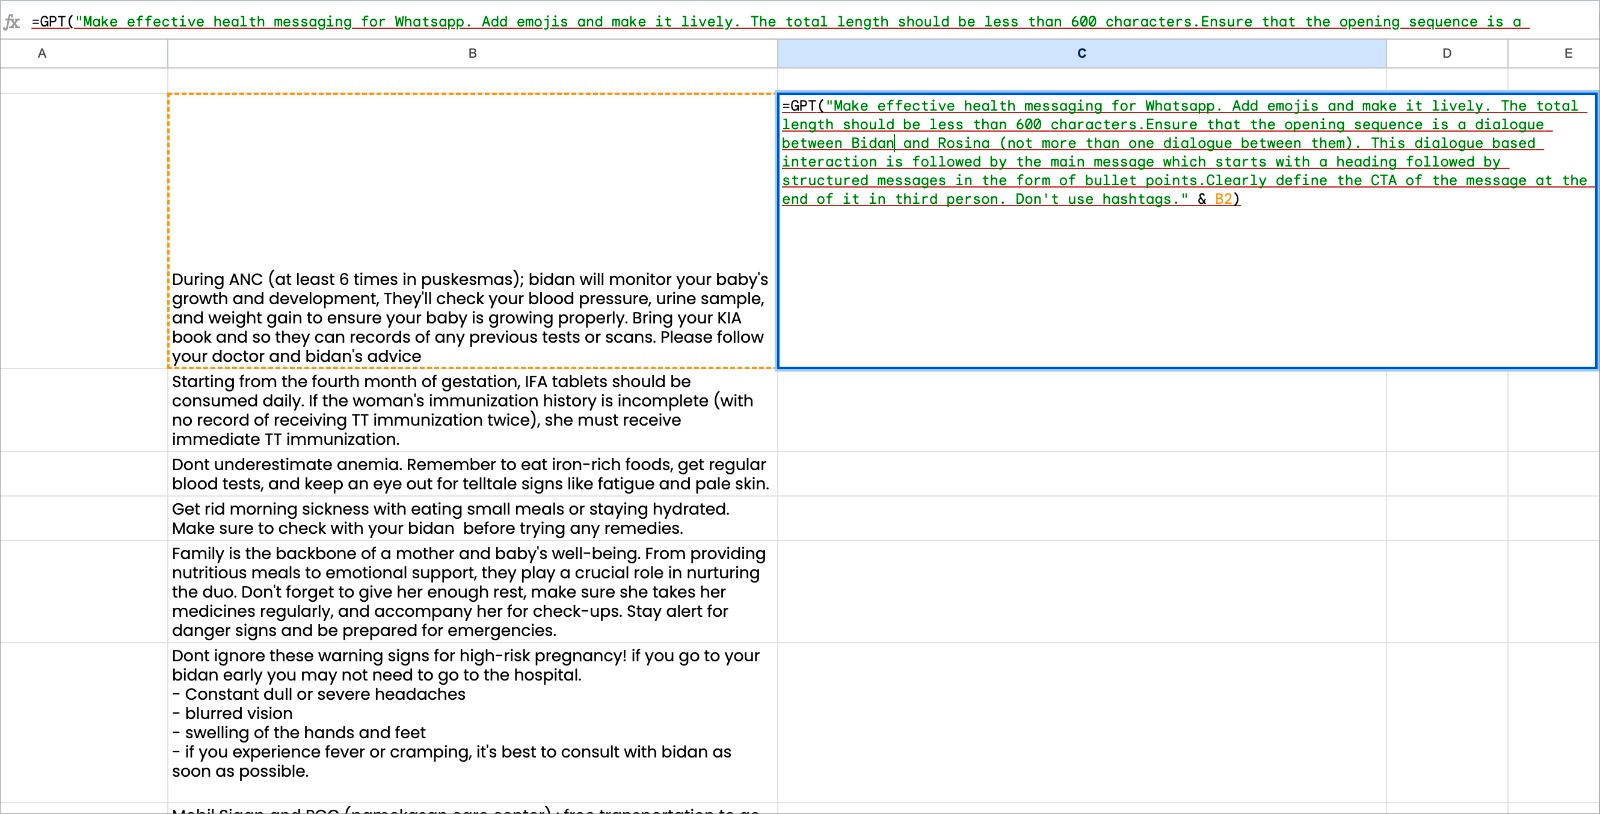Select the highlighted column C header
1600x814 pixels.
tap(1081, 53)
